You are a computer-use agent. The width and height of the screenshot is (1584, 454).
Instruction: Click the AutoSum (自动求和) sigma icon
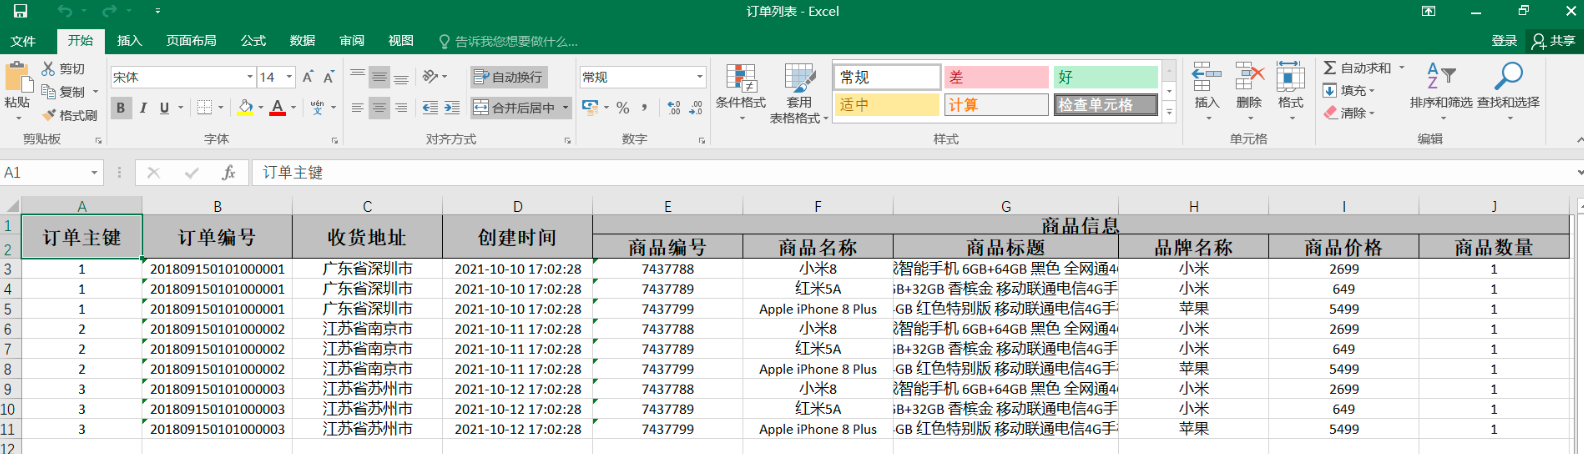[1330, 68]
